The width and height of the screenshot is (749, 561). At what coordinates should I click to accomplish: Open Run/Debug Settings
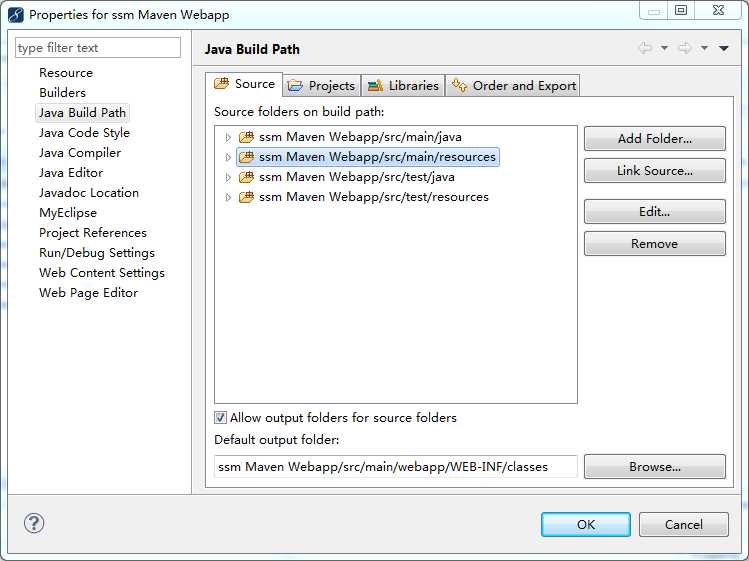click(97, 253)
